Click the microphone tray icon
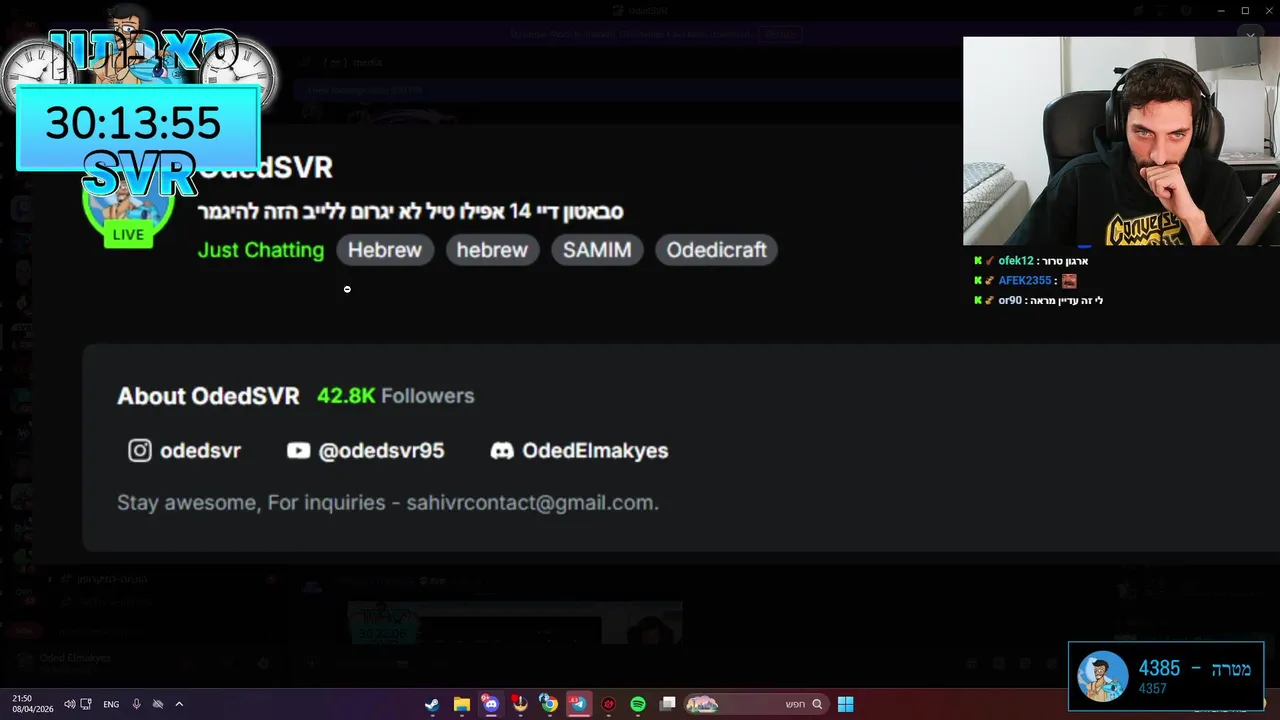 (137, 704)
